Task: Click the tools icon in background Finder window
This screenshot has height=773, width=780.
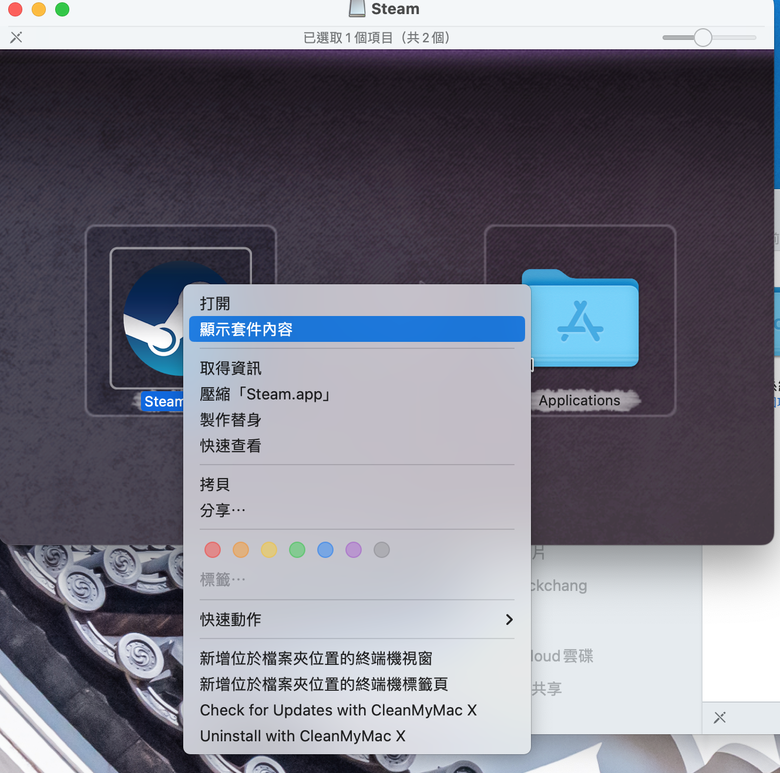Action: [x=720, y=717]
